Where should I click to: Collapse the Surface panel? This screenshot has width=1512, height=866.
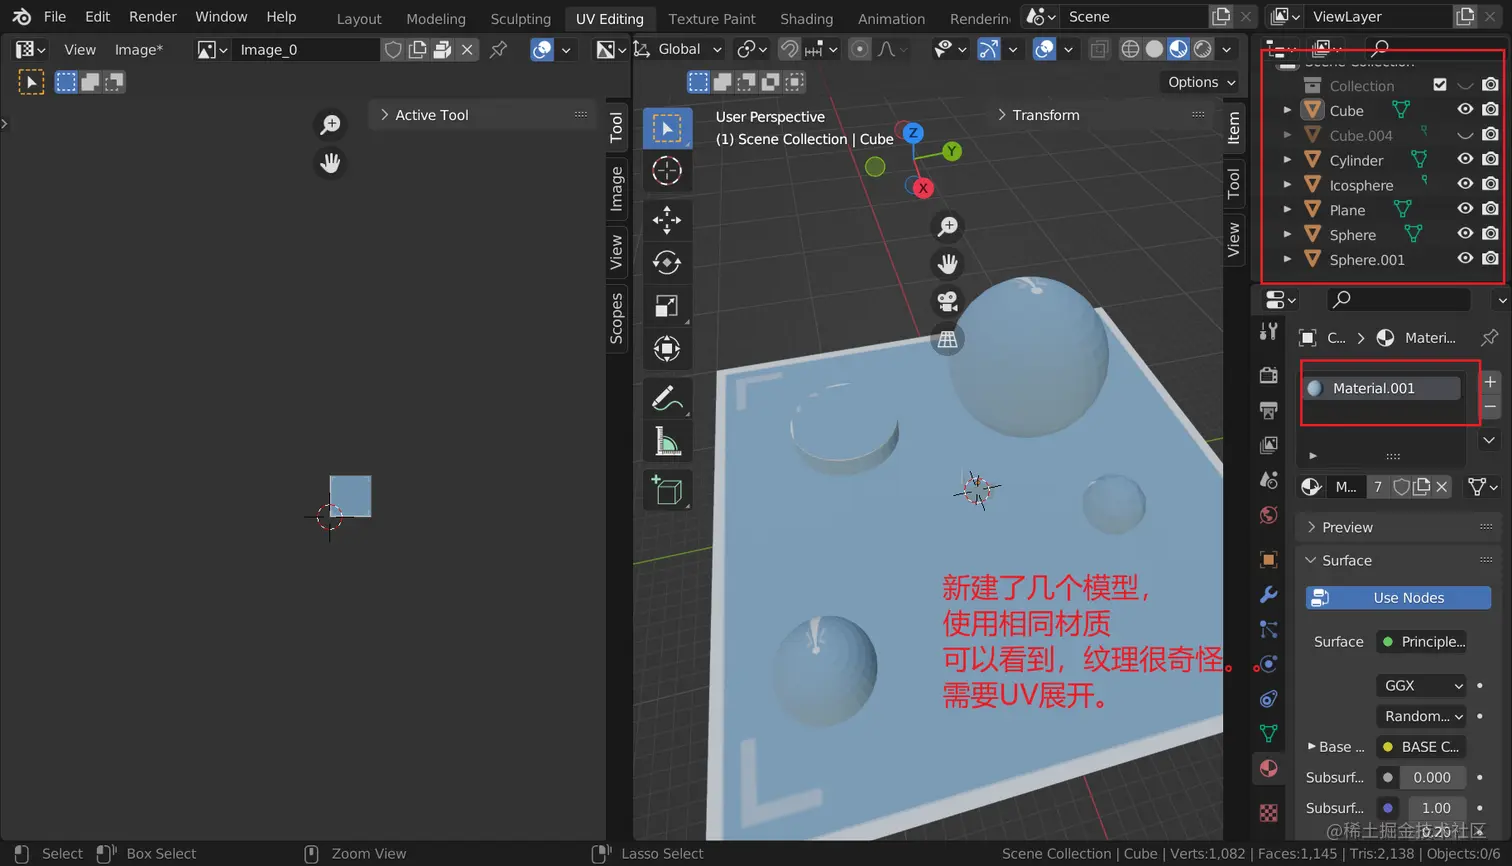1398,560
